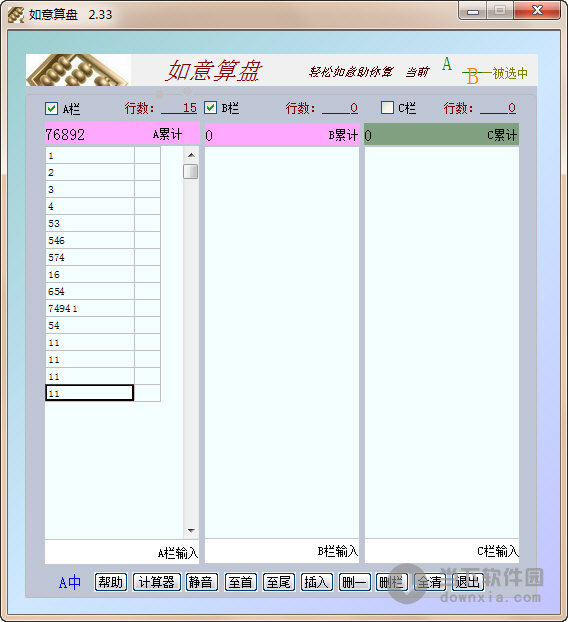
Task: Open the 计算器 button
Action: click(157, 582)
